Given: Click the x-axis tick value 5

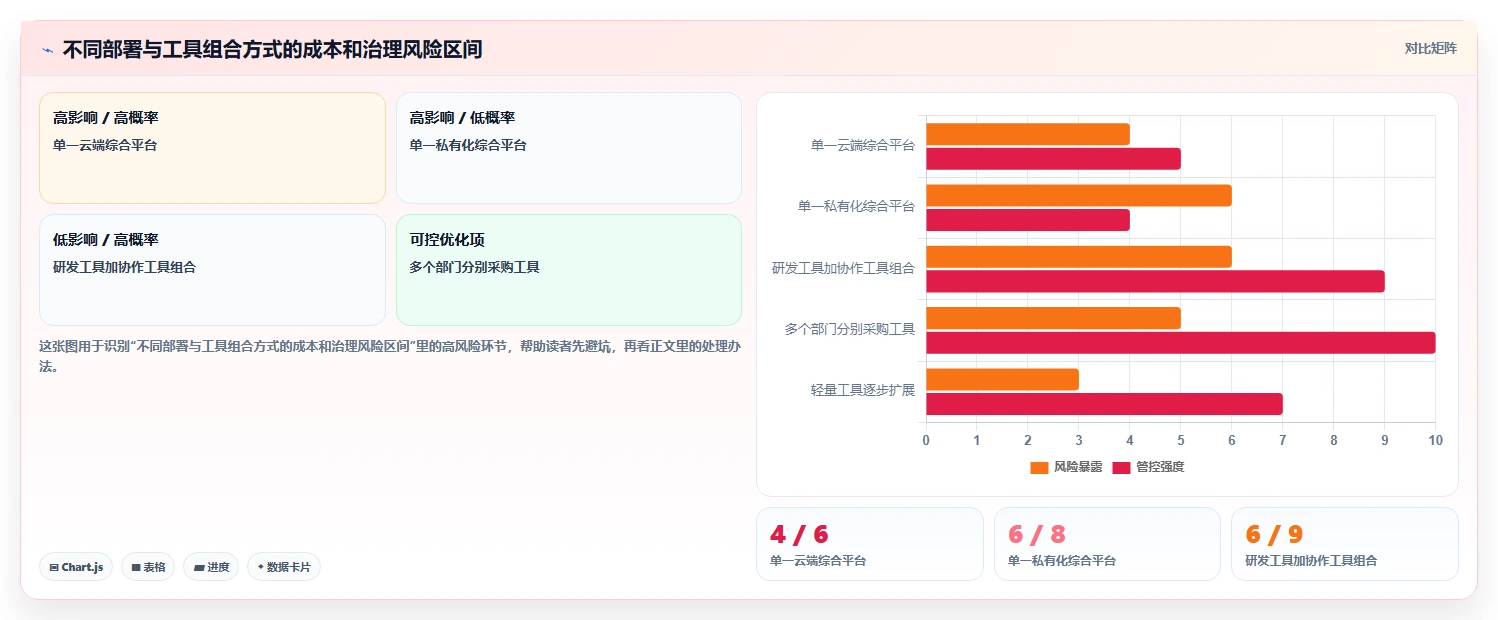Looking at the screenshot, I should (x=1180, y=440).
